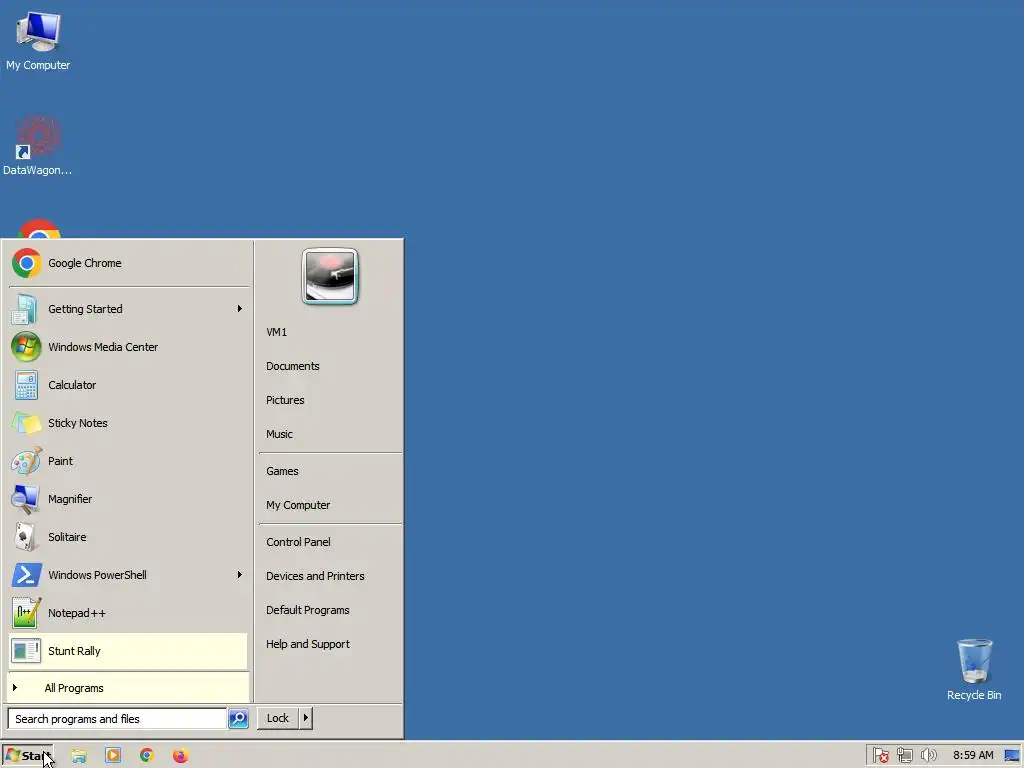This screenshot has height=768, width=1024.
Task: Open Google Chrome from Start menu
Action: click(x=128, y=263)
